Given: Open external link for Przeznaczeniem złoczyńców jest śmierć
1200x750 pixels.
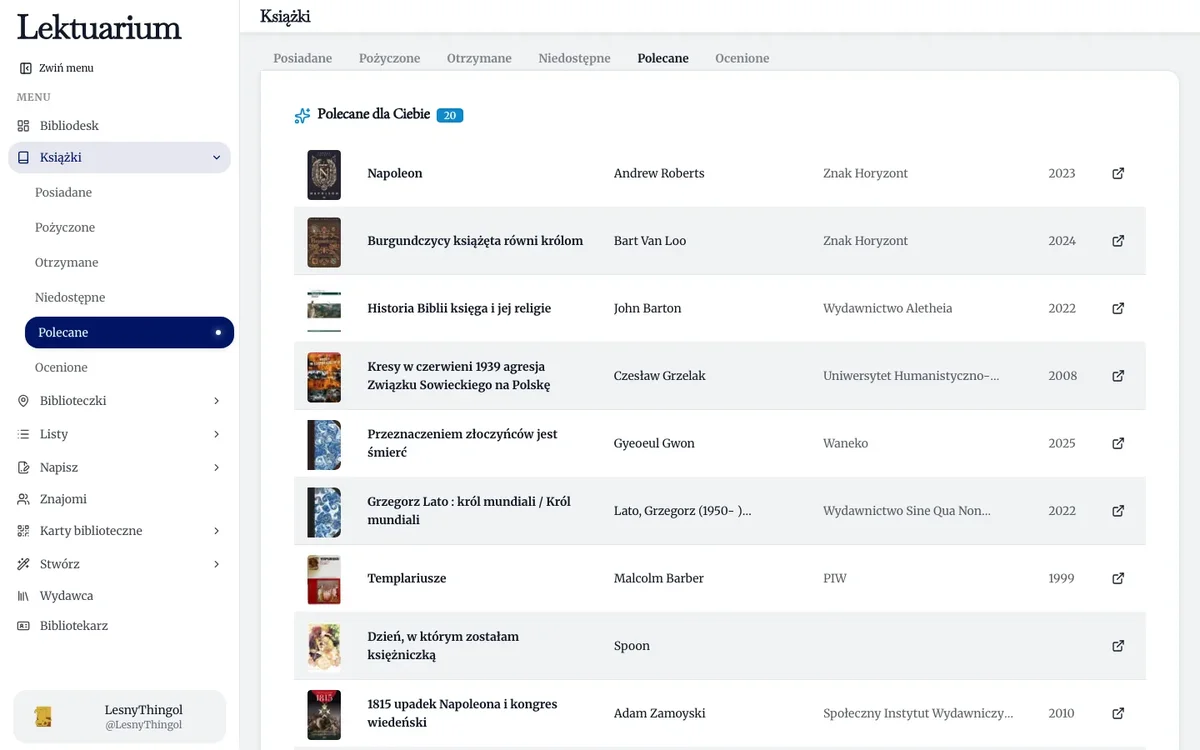Looking at the screenshot, I should (x=1118, y=443).
